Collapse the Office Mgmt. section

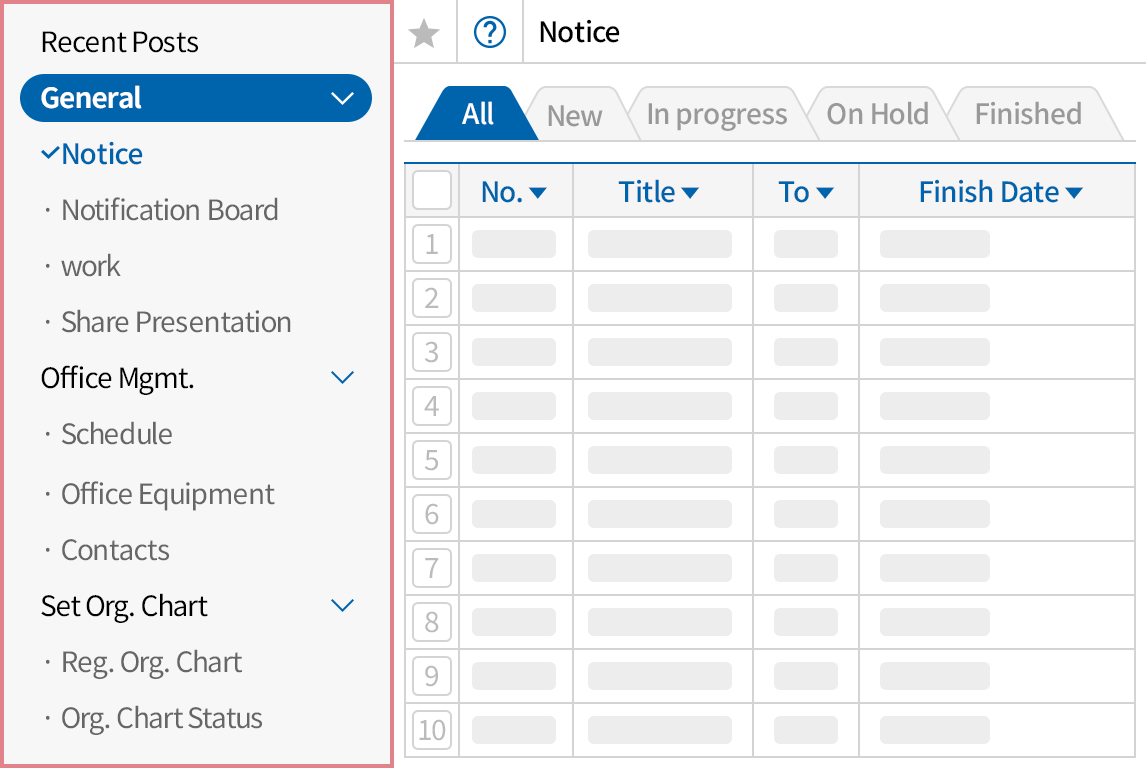pos(343,377)
